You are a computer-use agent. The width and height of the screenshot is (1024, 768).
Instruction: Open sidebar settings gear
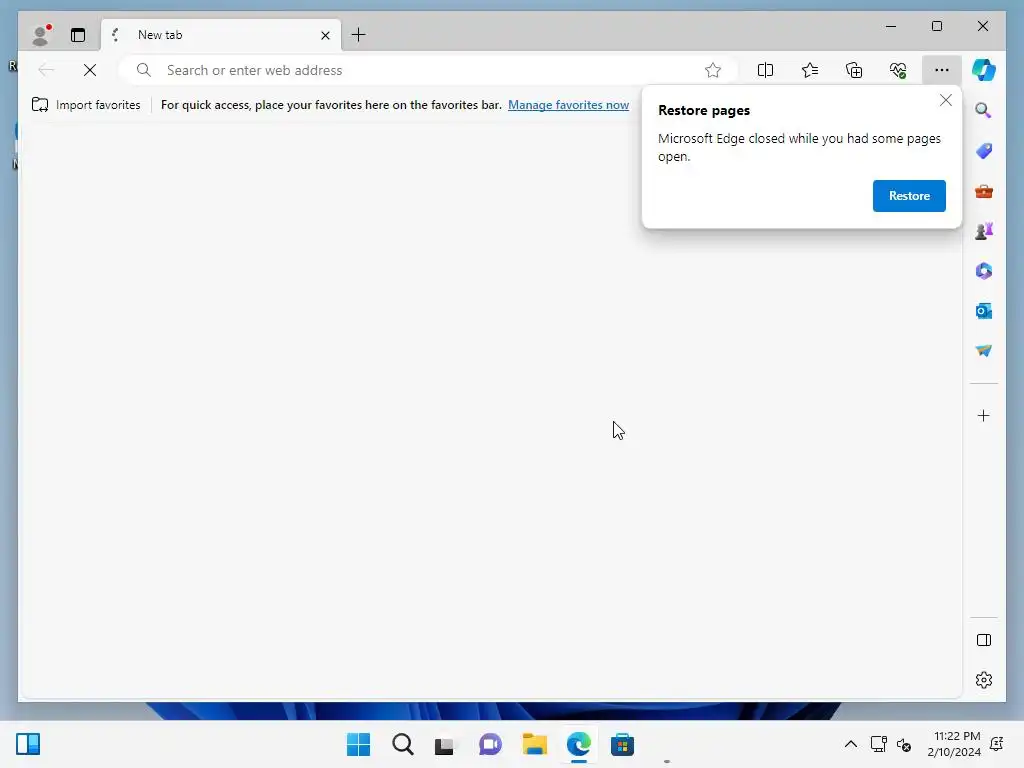click(x=984, y=680)
